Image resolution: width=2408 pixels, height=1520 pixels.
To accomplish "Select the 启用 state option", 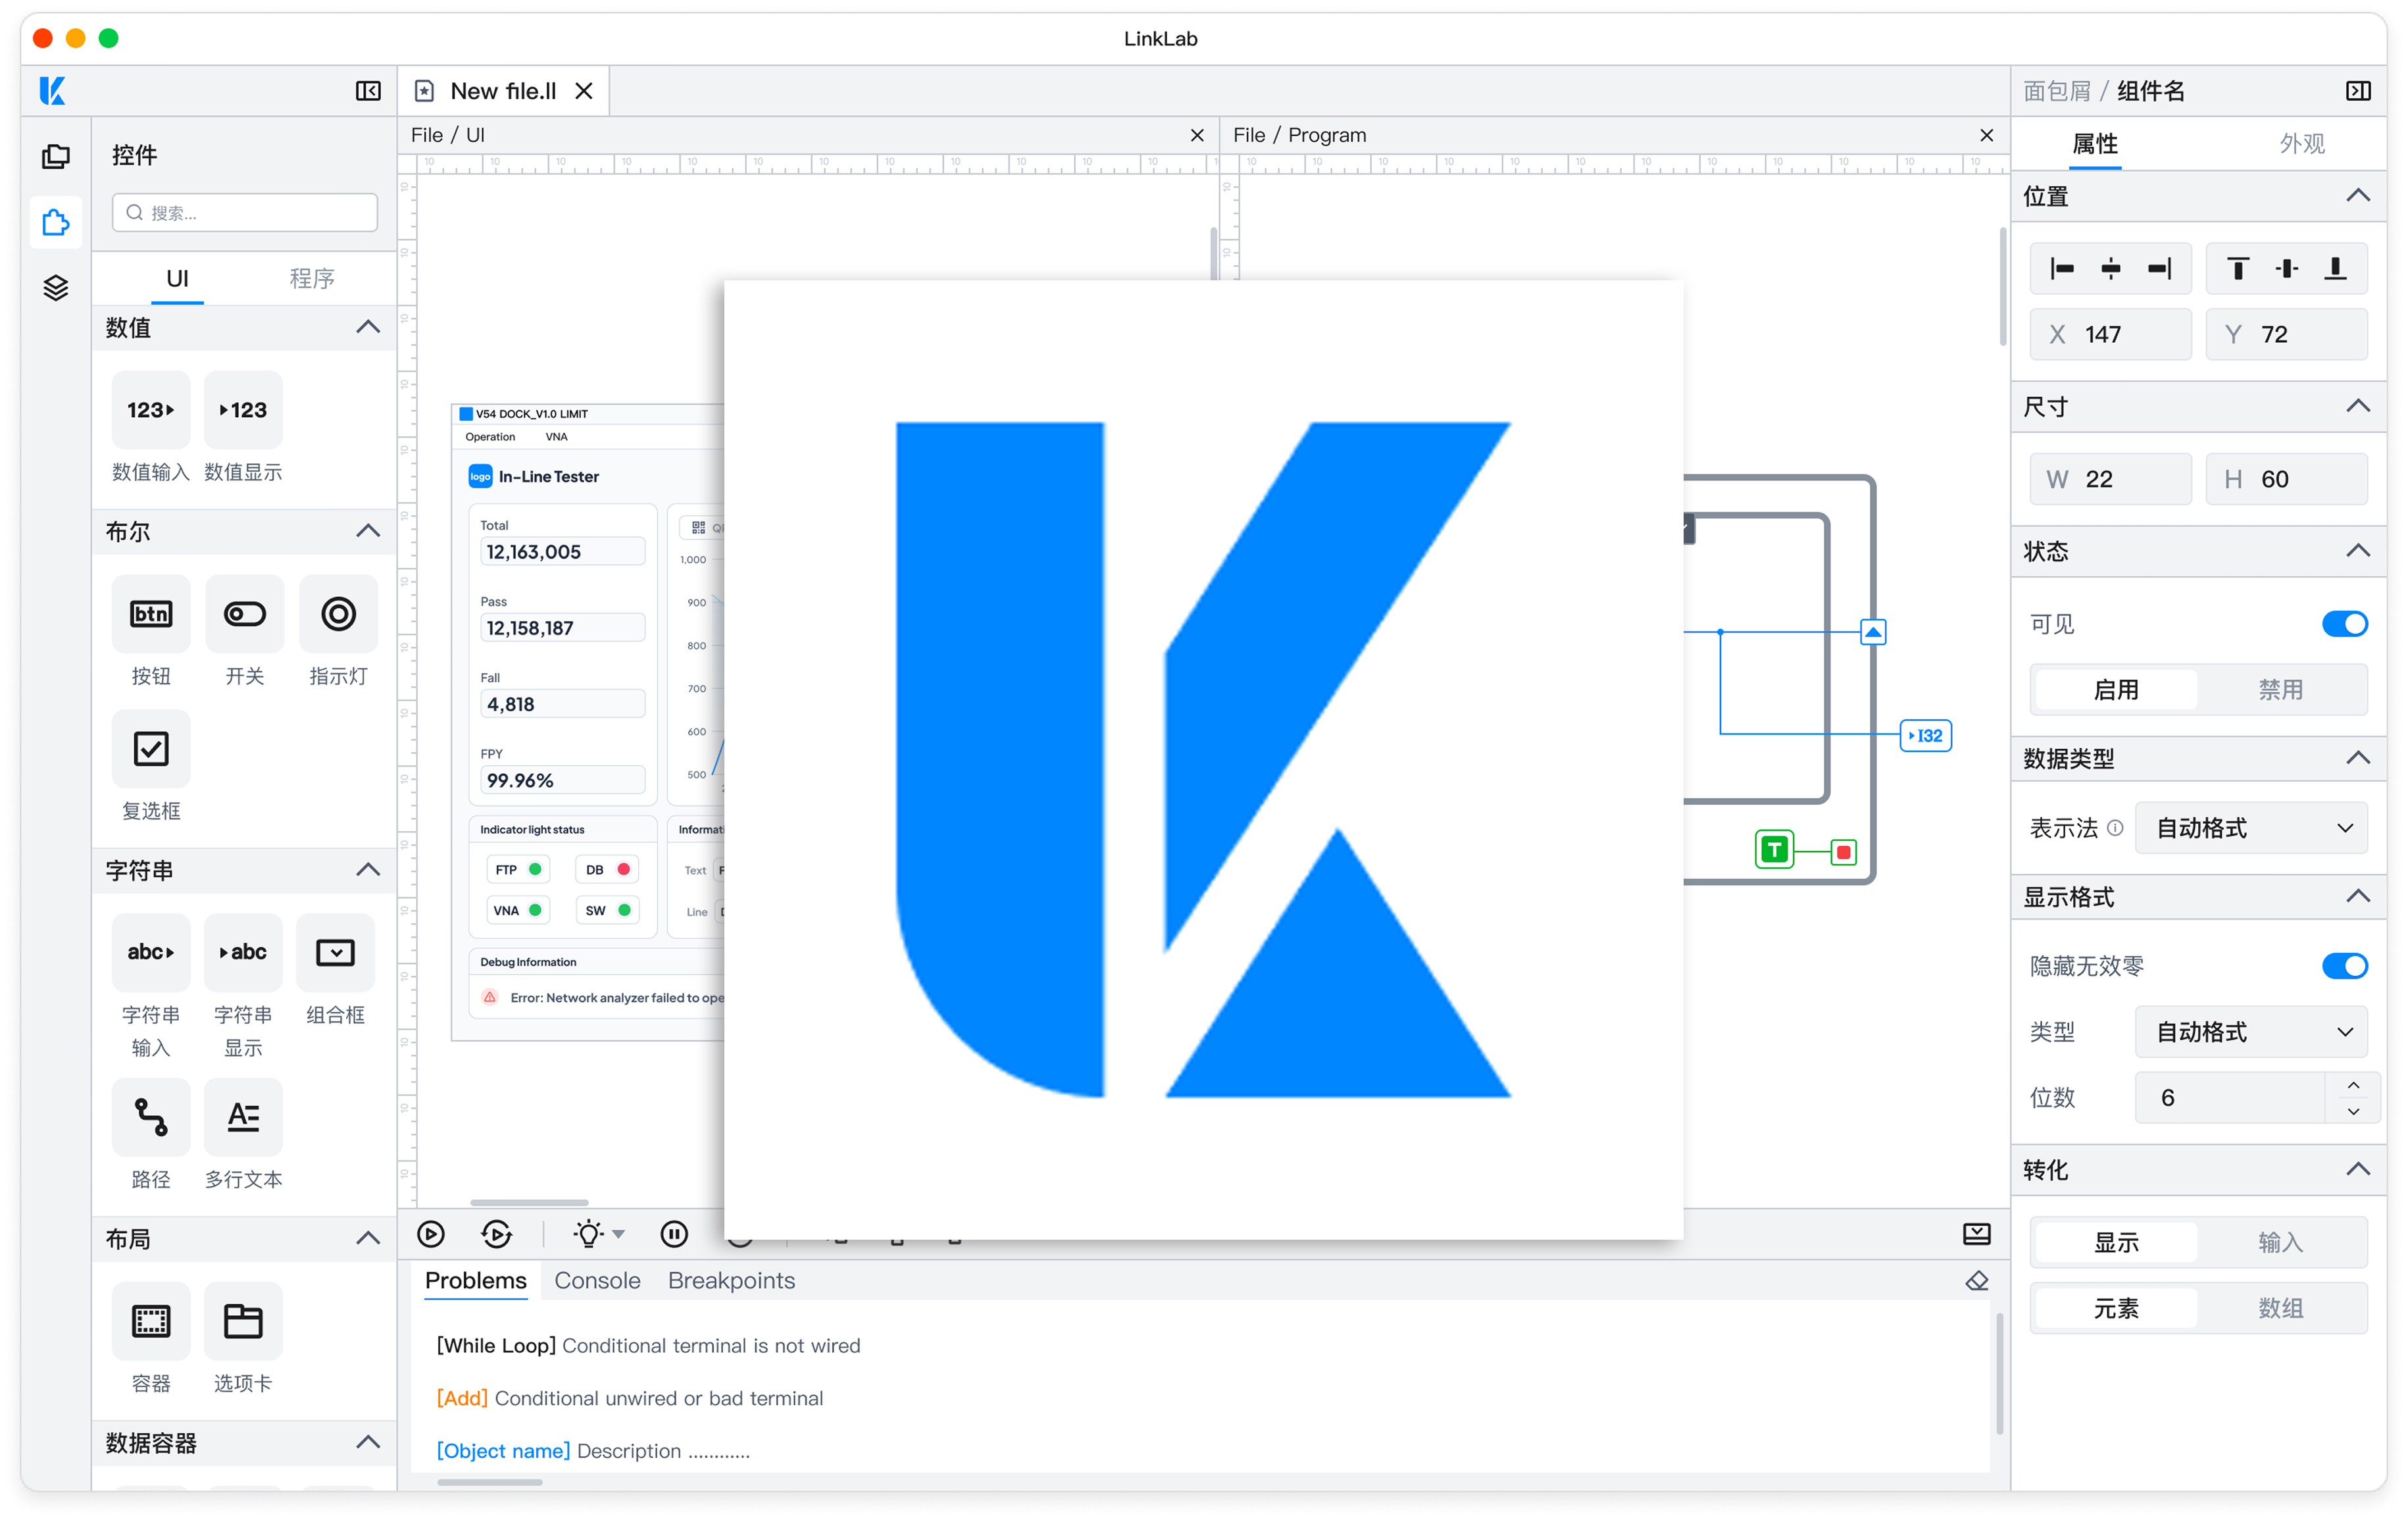I will [2116, 690].
